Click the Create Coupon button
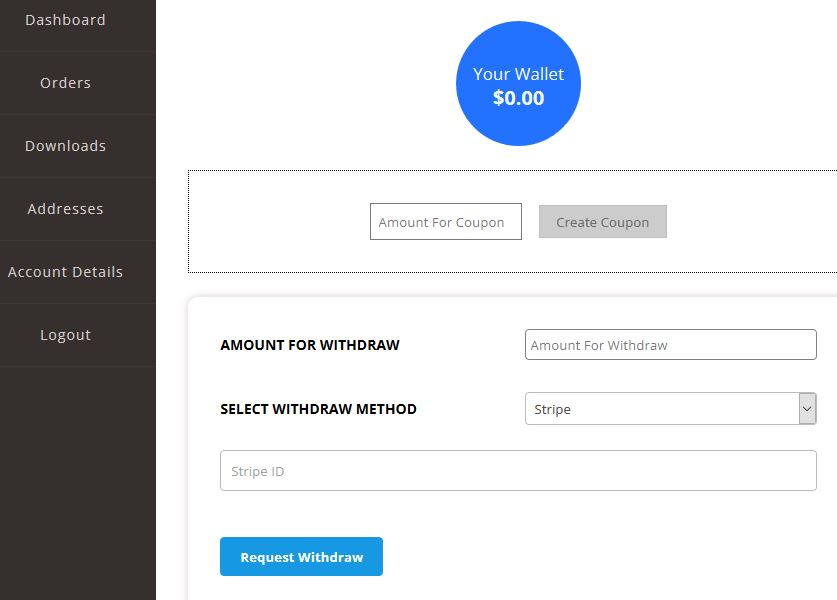Viewport: 837px width, 600px height. tap(603, 222)
